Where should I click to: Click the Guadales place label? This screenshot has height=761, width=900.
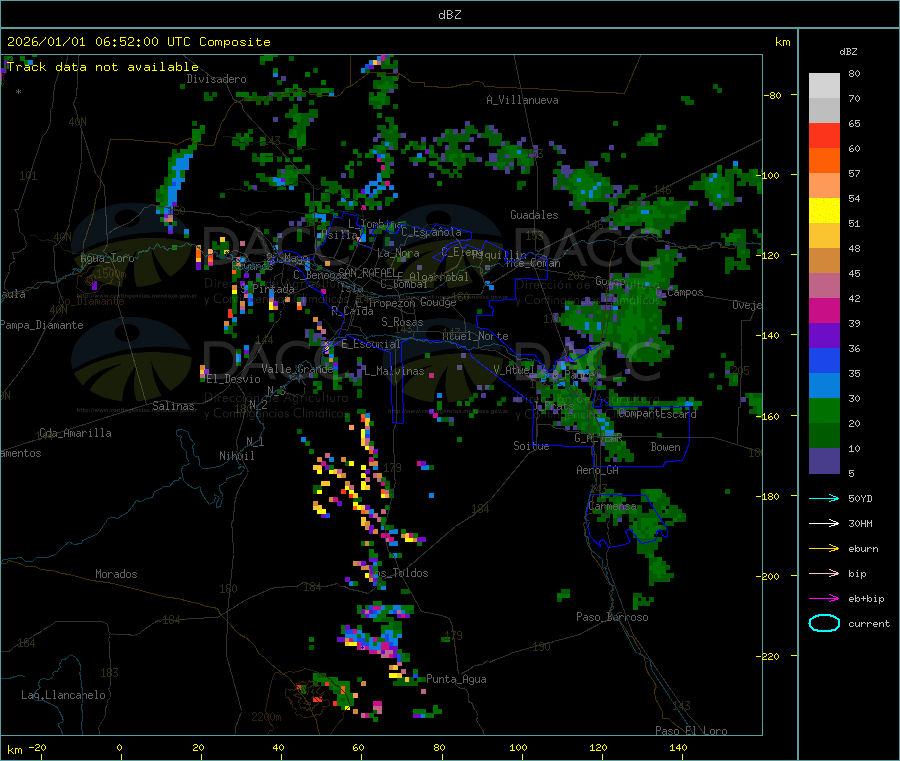534,215
